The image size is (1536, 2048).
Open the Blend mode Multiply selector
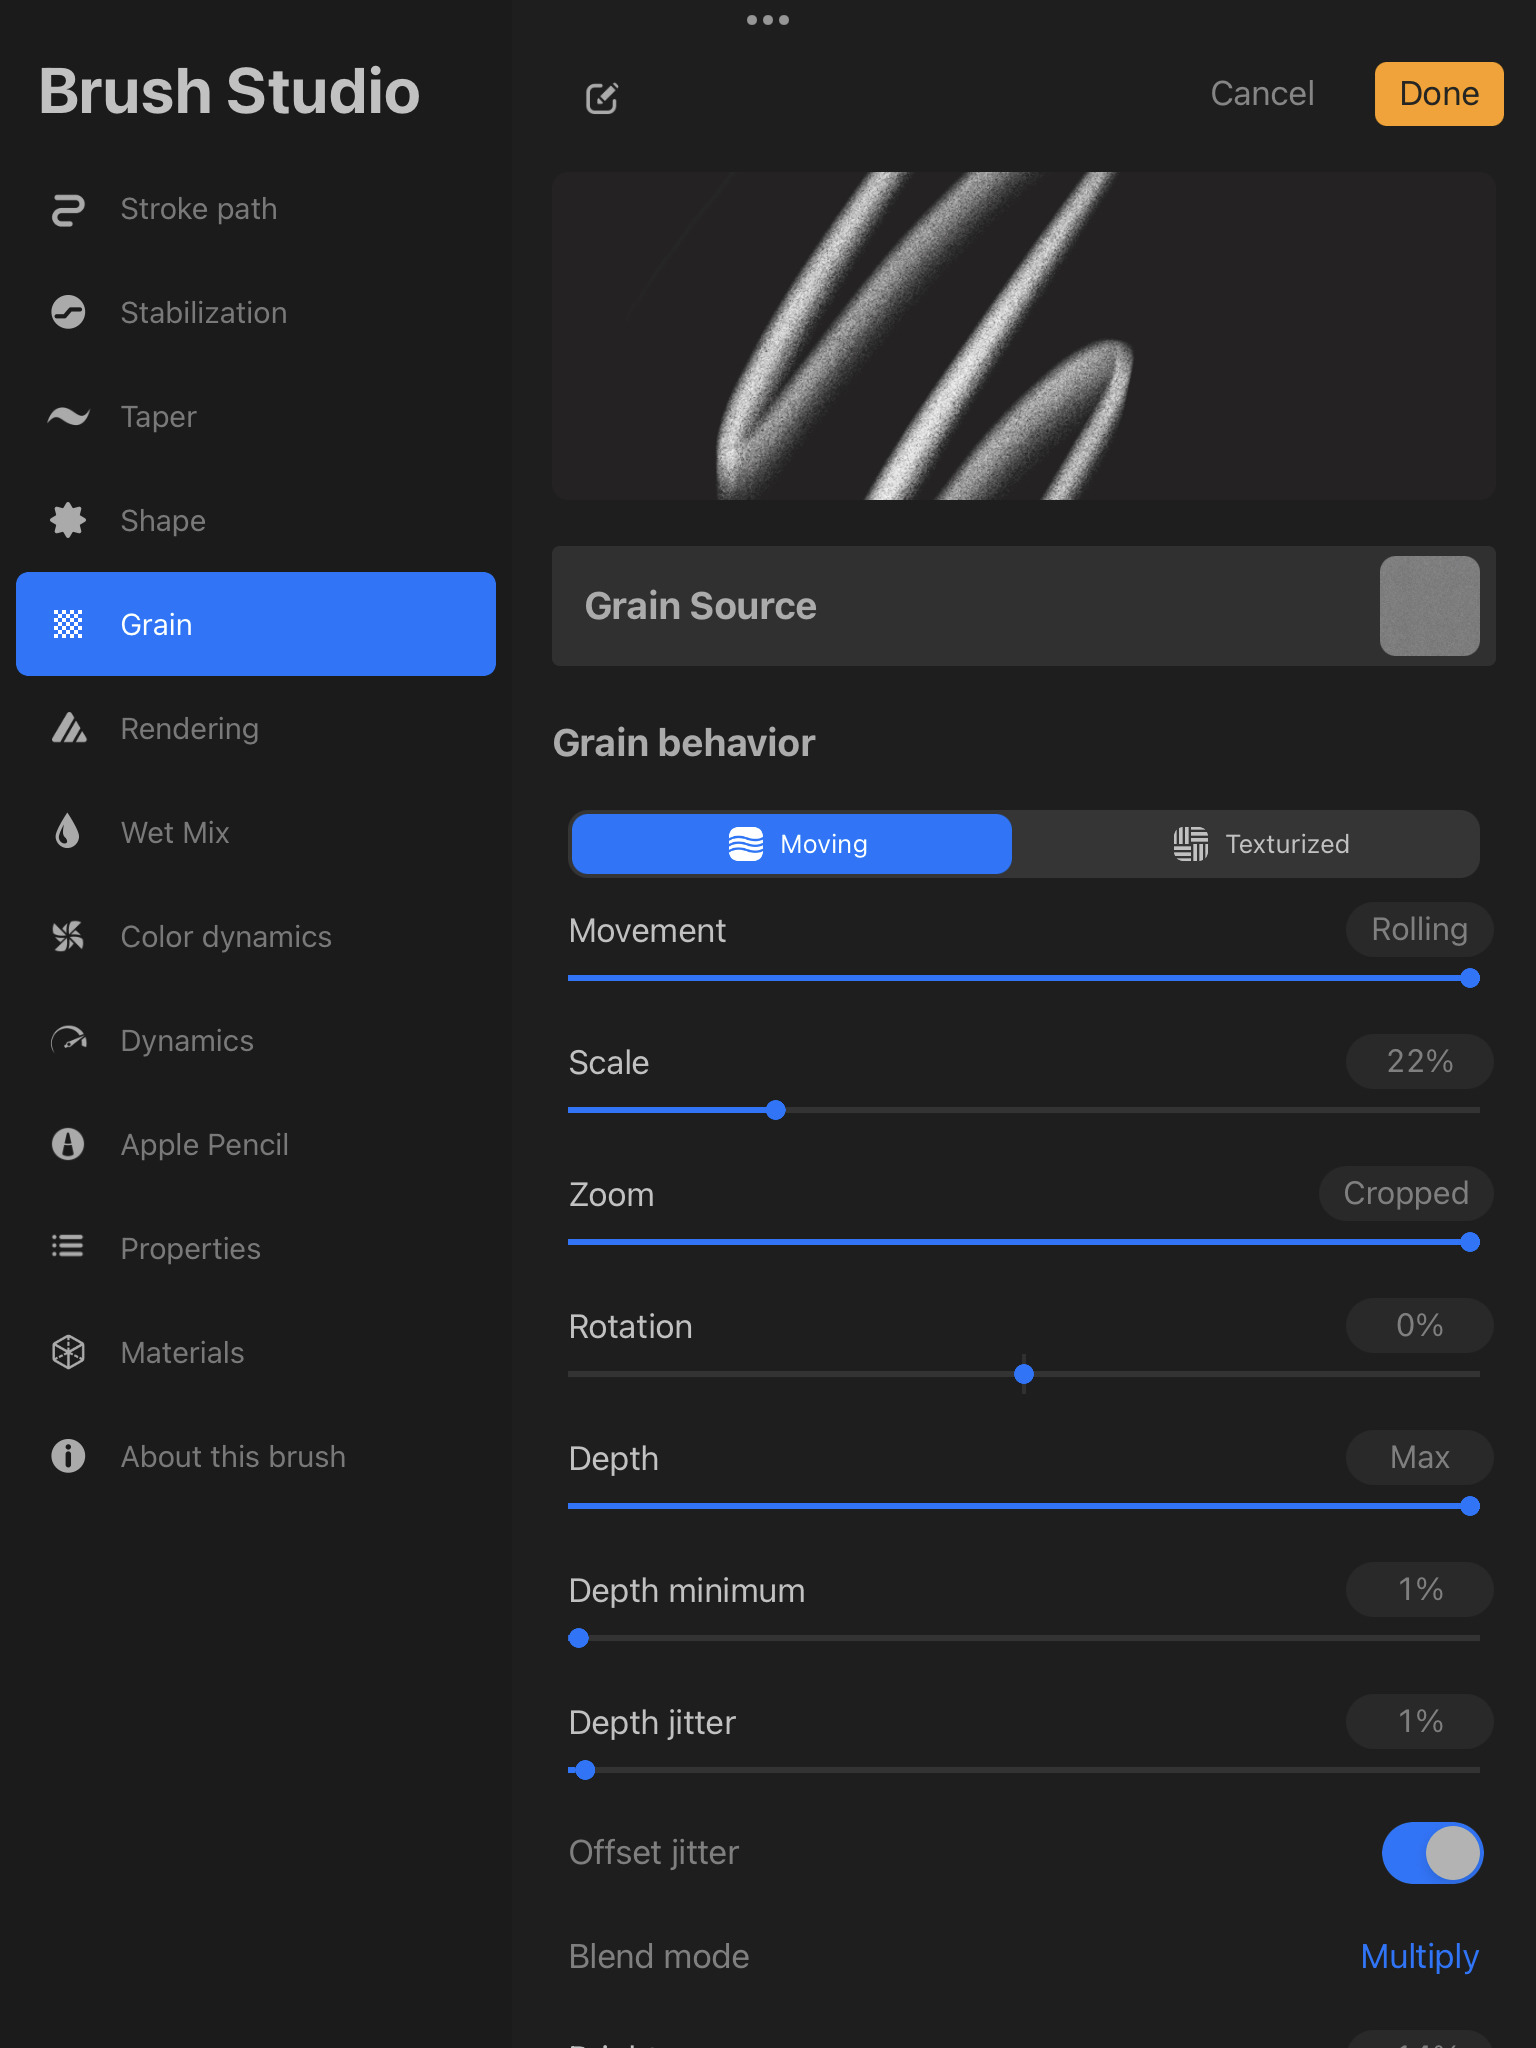tap(1419, 1956)
